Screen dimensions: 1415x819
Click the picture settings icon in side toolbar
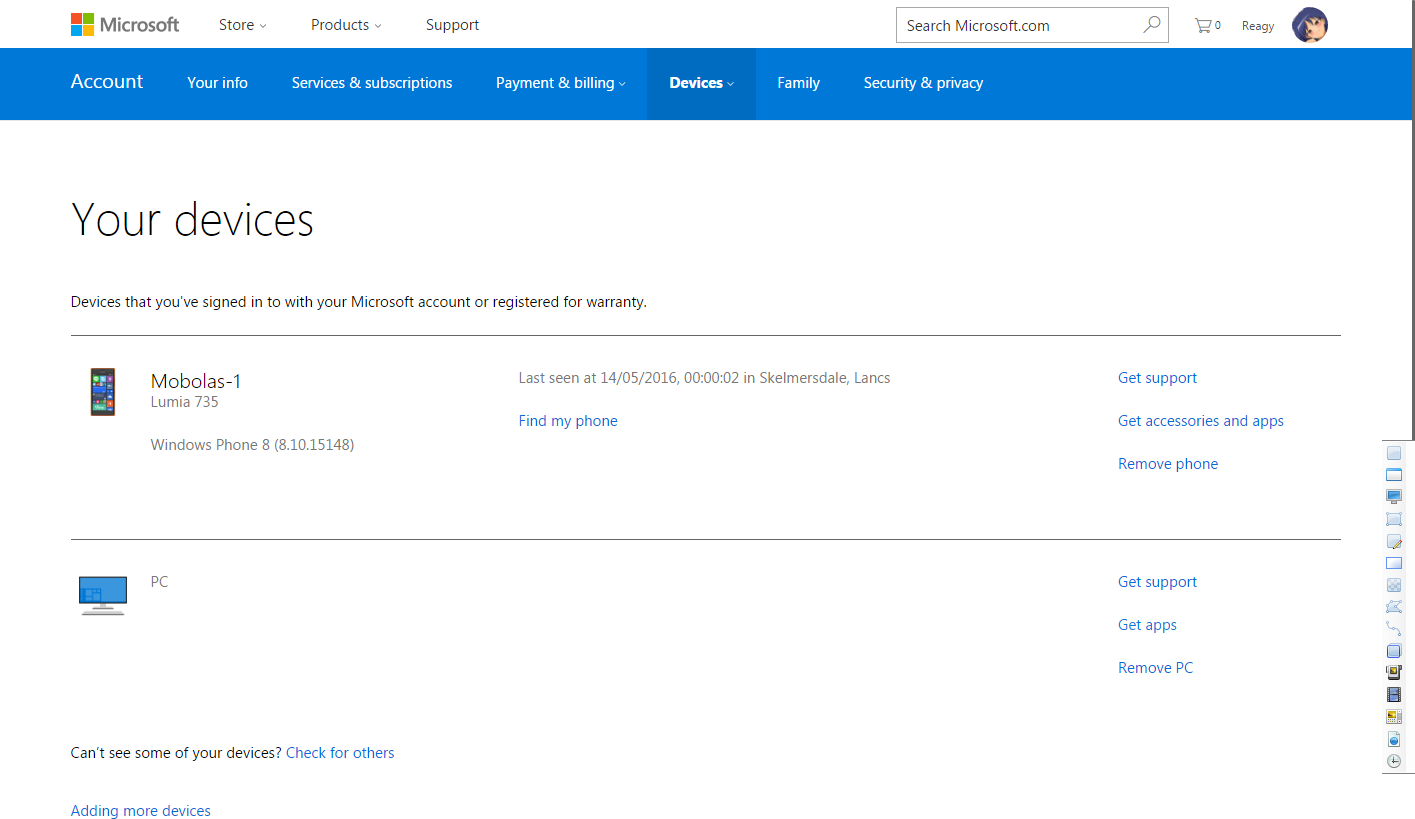point(1394,716)
